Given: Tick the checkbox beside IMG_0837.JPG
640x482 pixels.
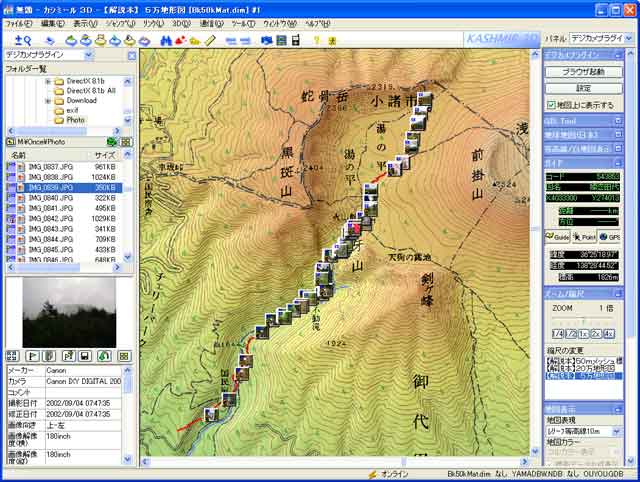Looking at the screenshot, I should point(11,167).
